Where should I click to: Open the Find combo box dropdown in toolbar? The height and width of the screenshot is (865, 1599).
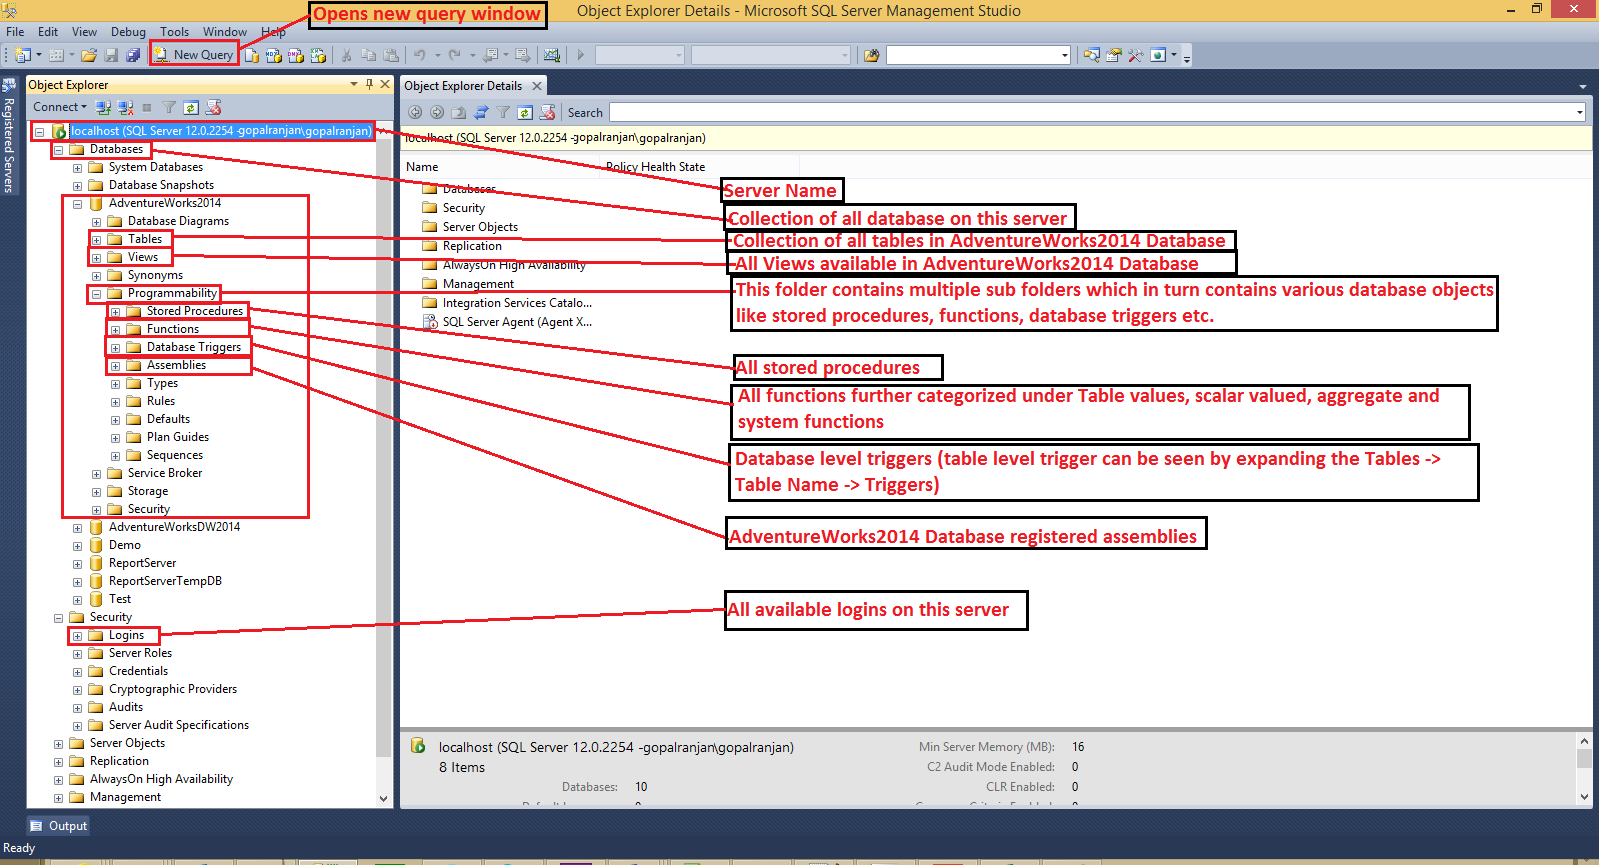coord(1065,55)
